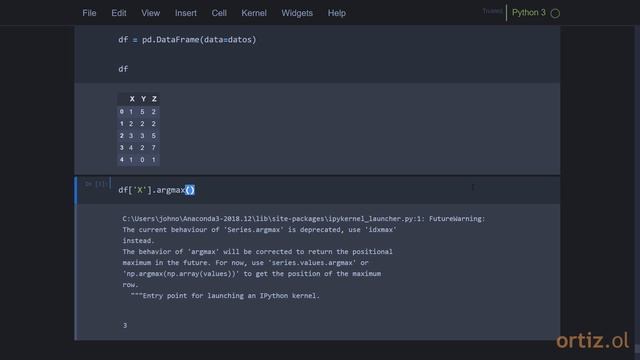
Task: Open the Cell menu
Action: click(x=219, y=13)
